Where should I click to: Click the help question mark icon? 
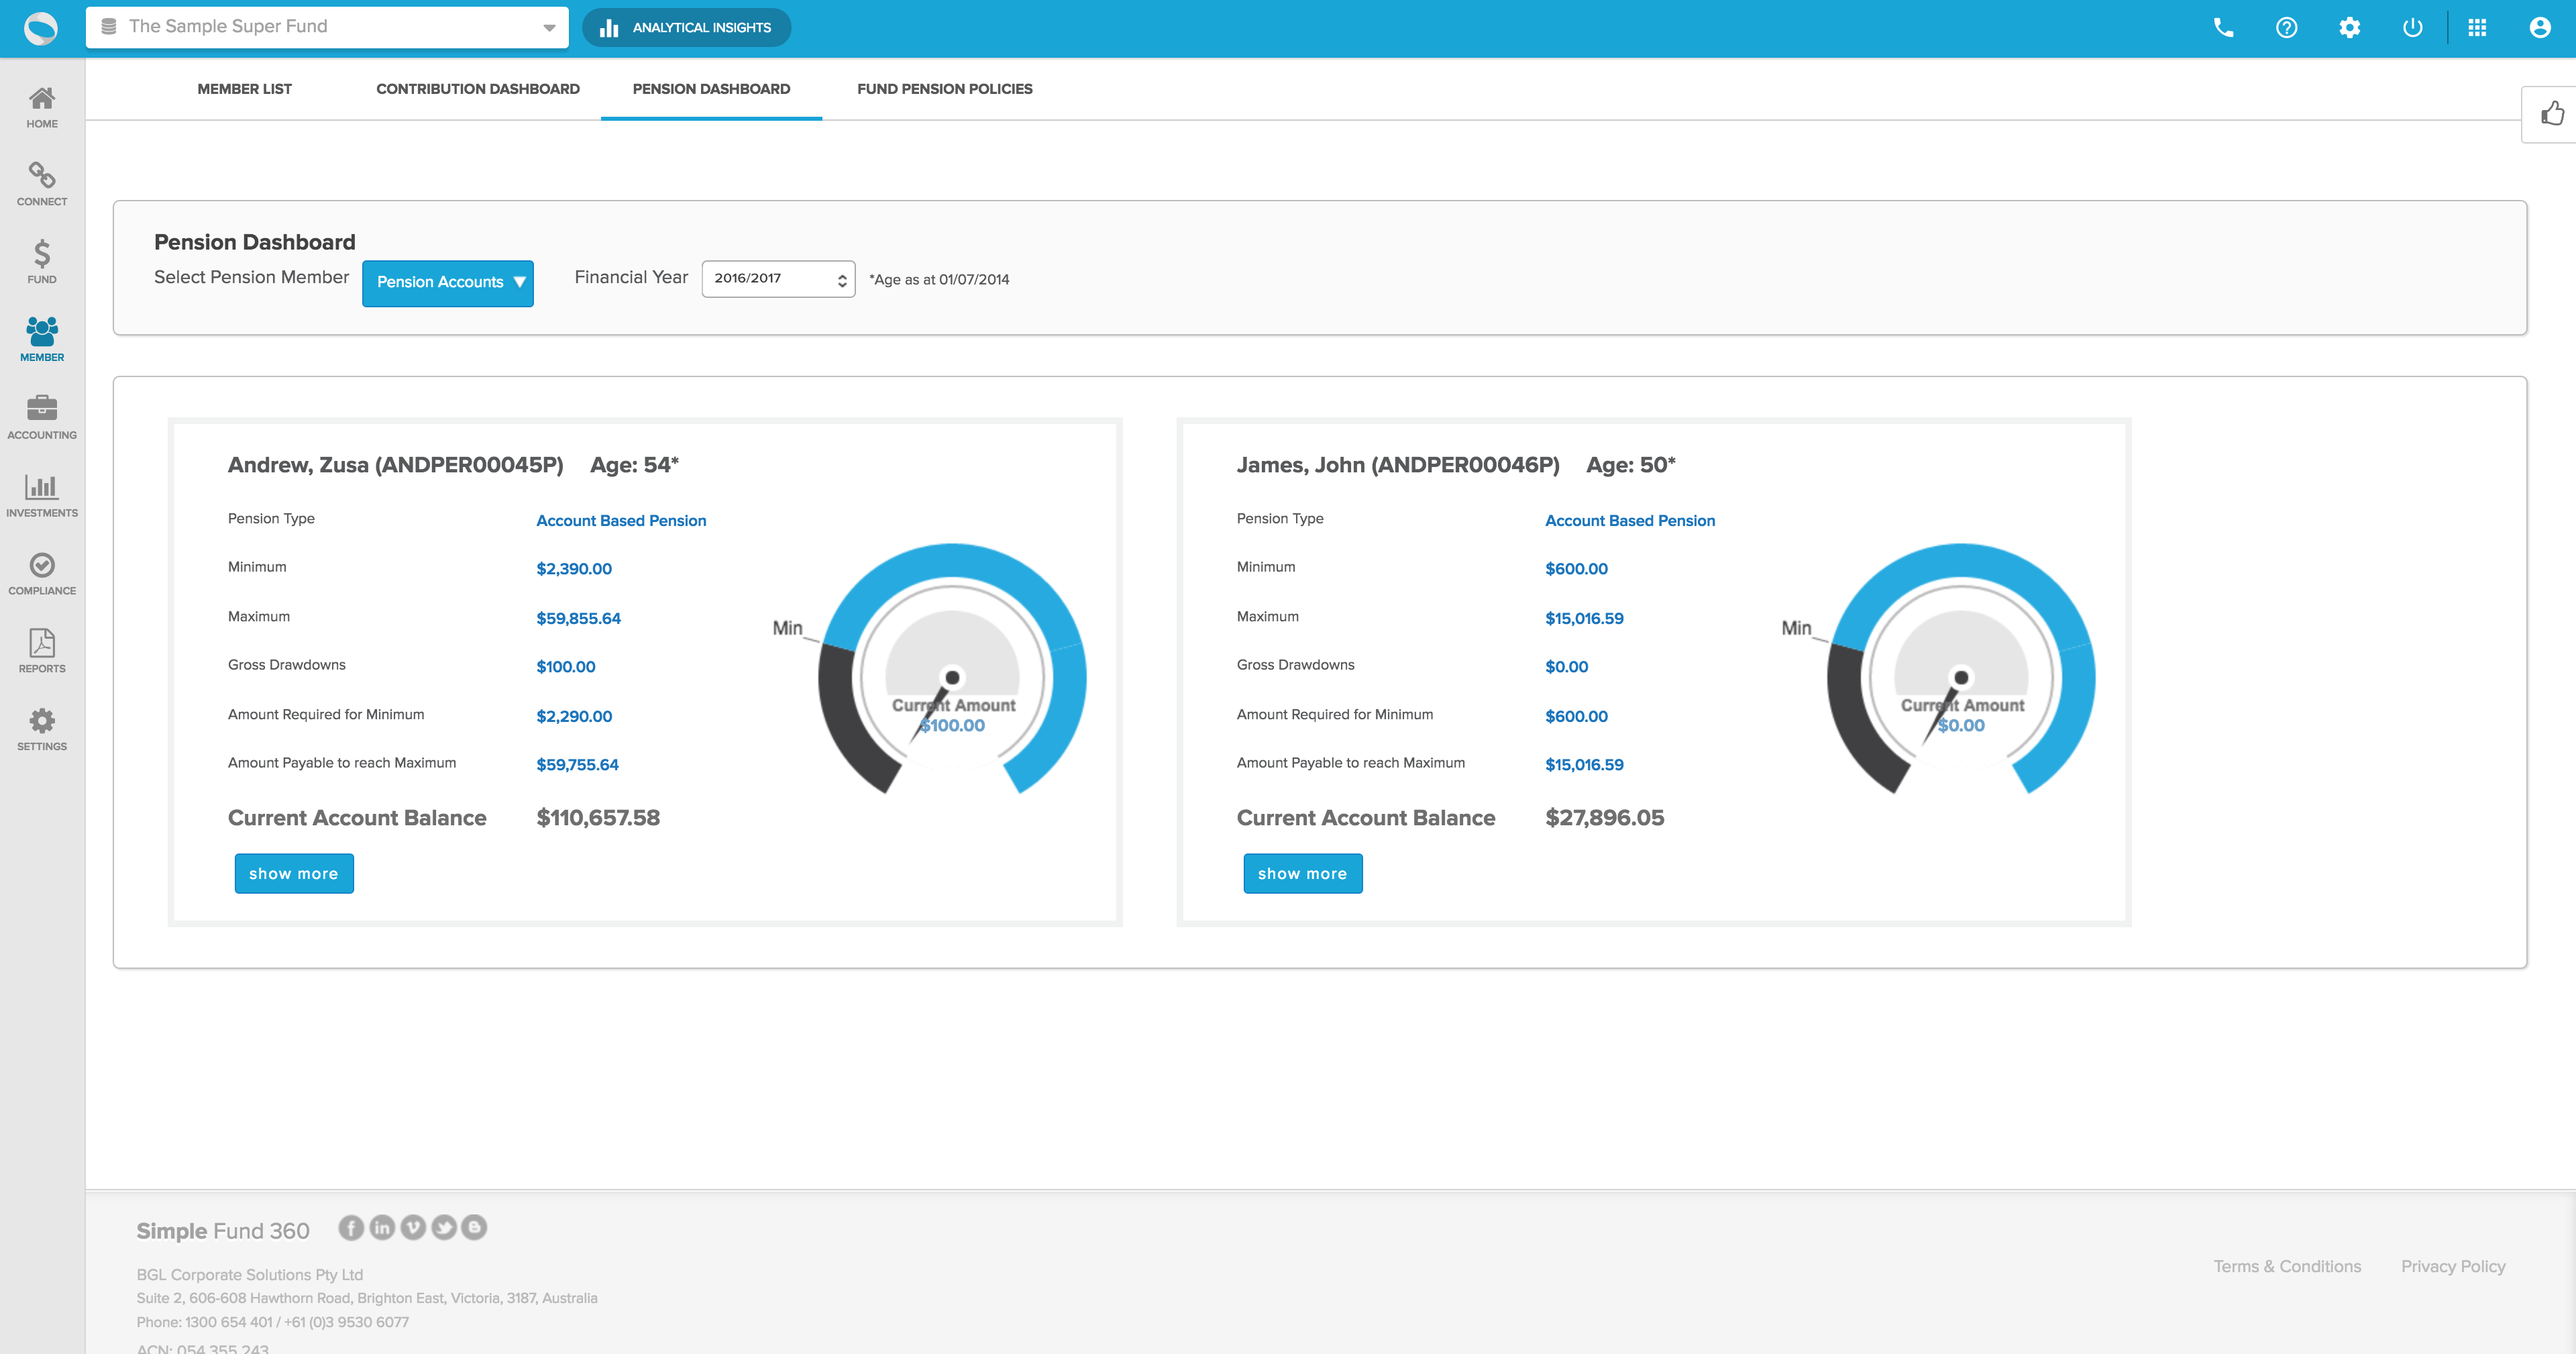(2286, 28)
